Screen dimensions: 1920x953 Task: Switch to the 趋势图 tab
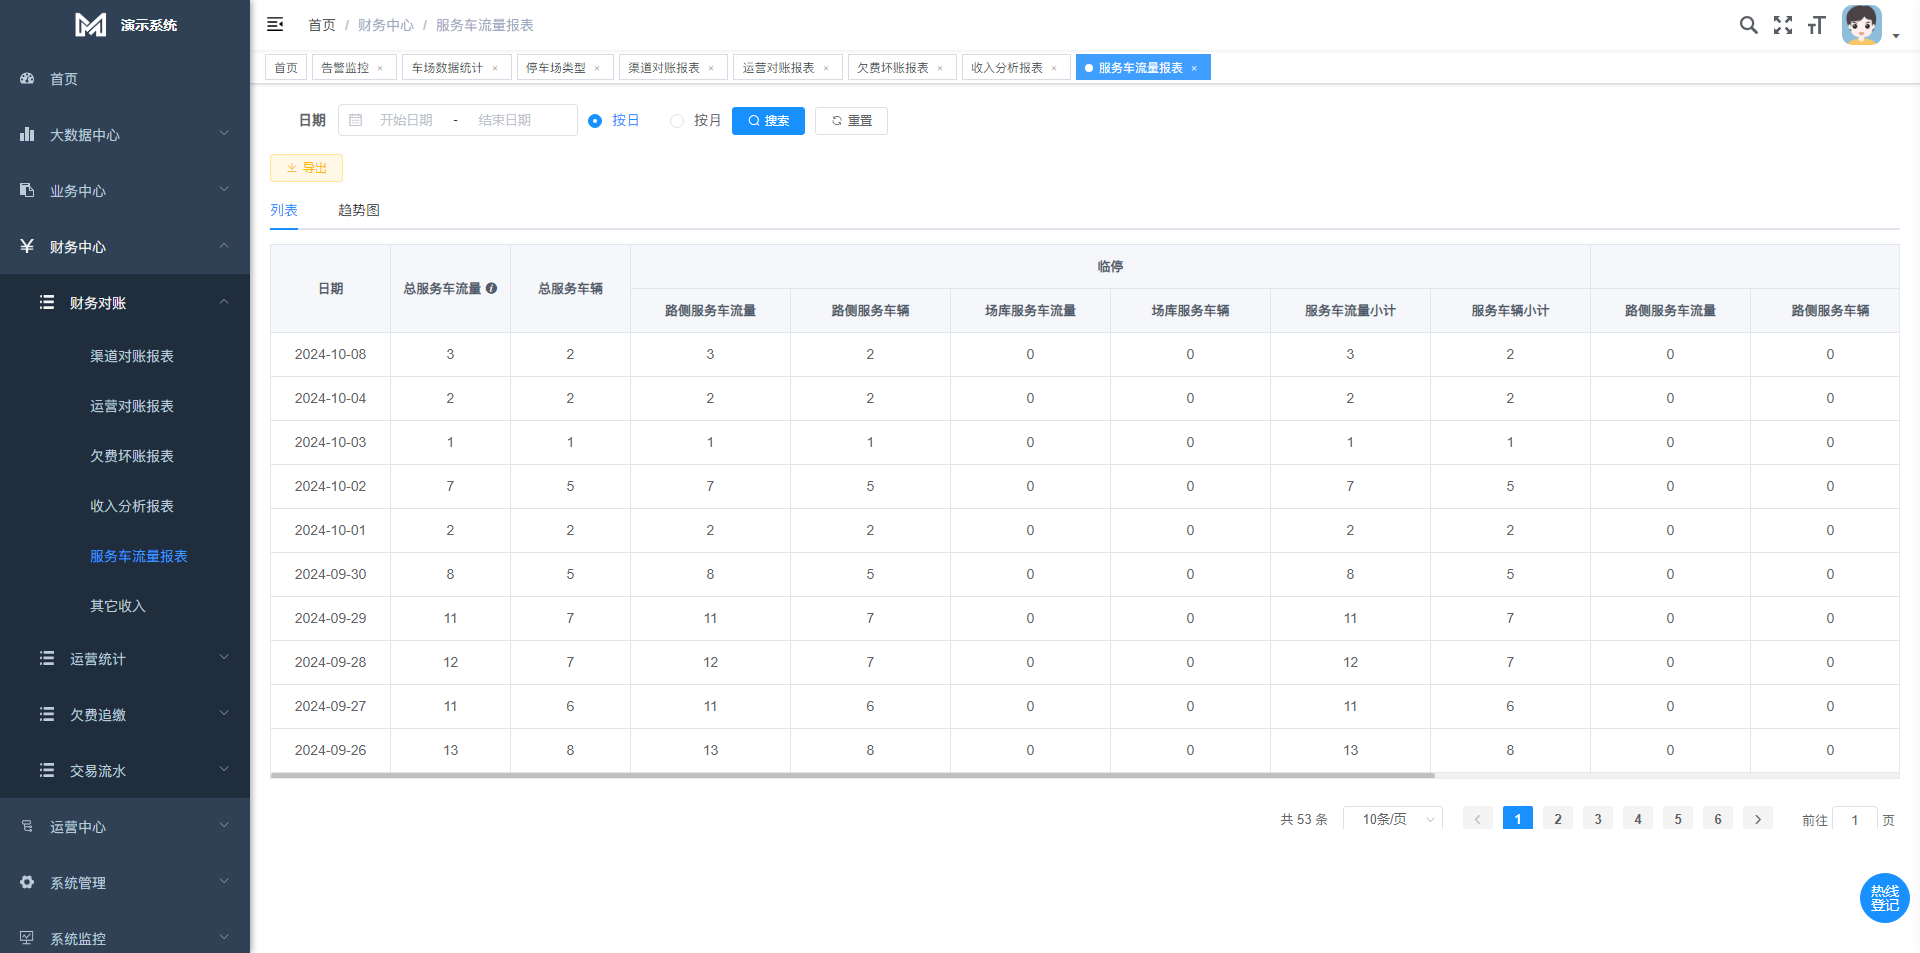(358, 210)
